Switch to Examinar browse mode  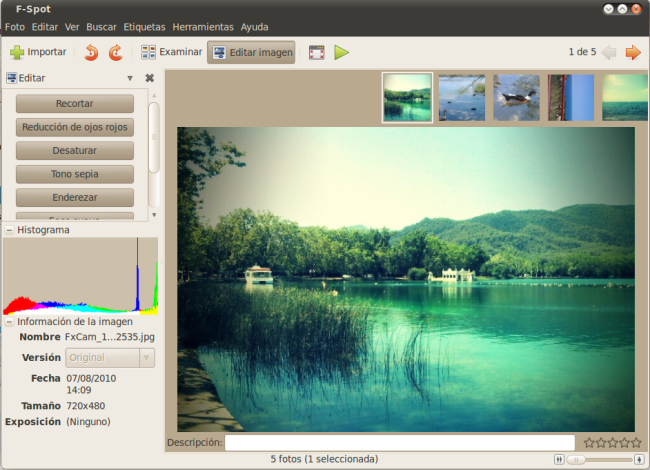click(x=171, y=52)
